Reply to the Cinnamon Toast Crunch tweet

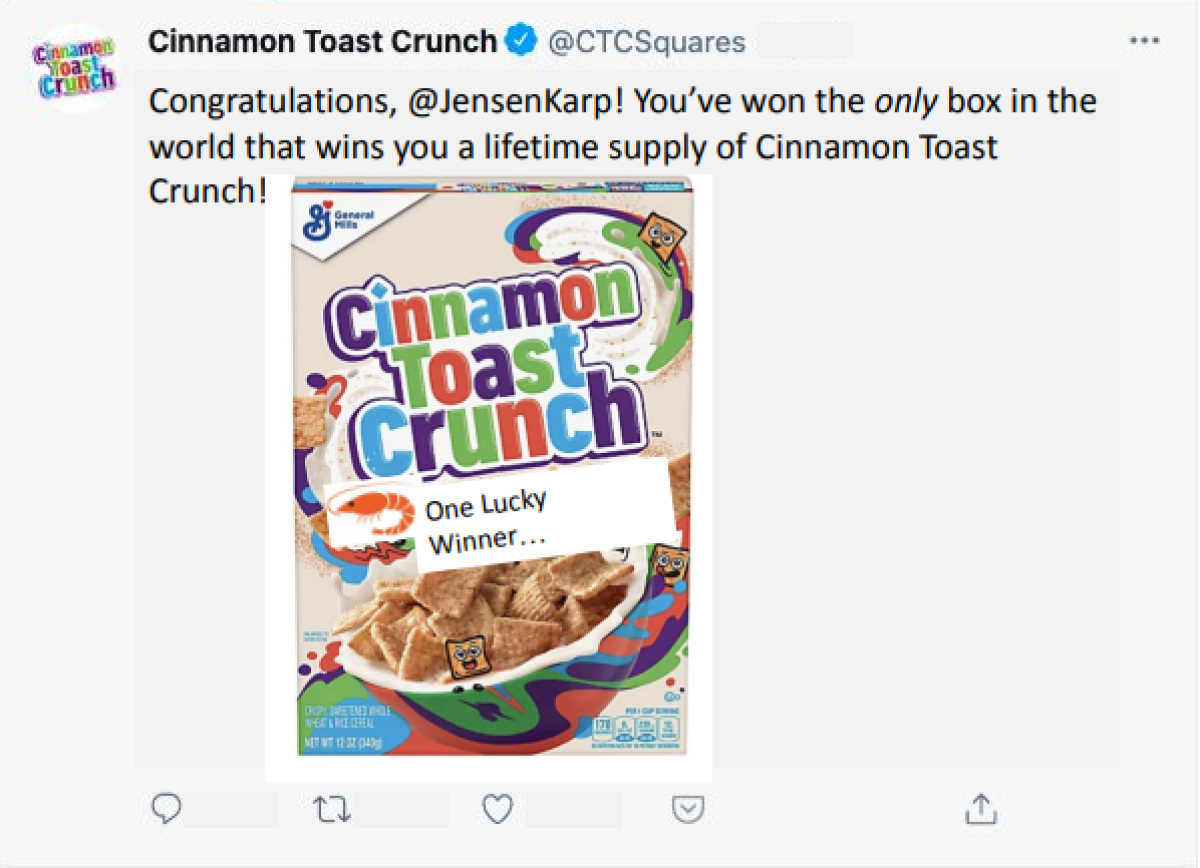167,808
